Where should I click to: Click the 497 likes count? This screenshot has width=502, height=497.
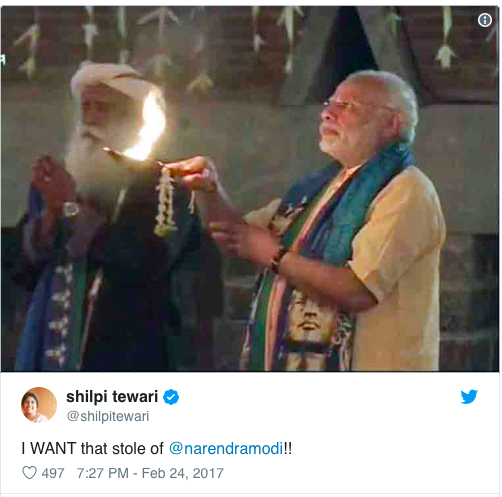(53, 473)
